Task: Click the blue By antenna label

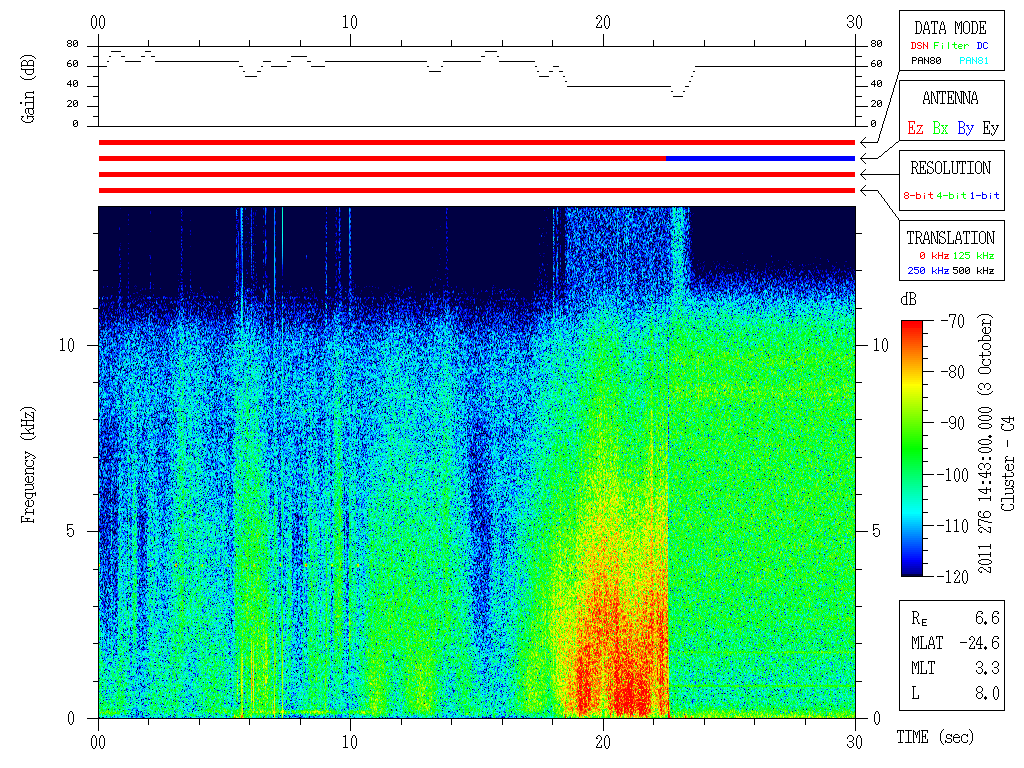Action: click(965, 128)
